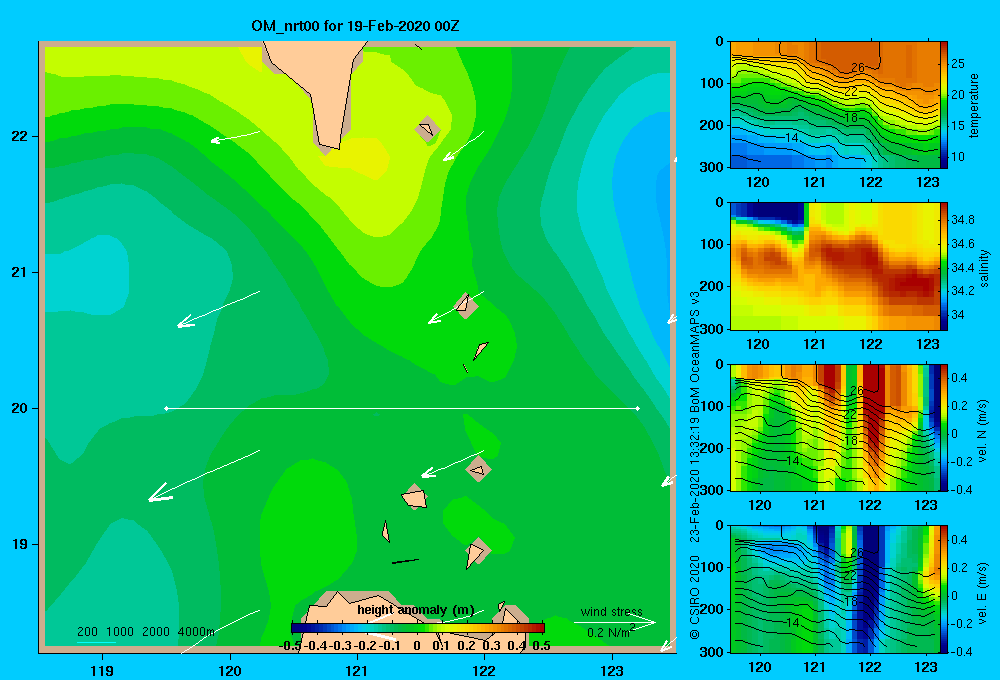
Task: Click the '14' contour label in temperature plot
Action: (x=791, y=138)
